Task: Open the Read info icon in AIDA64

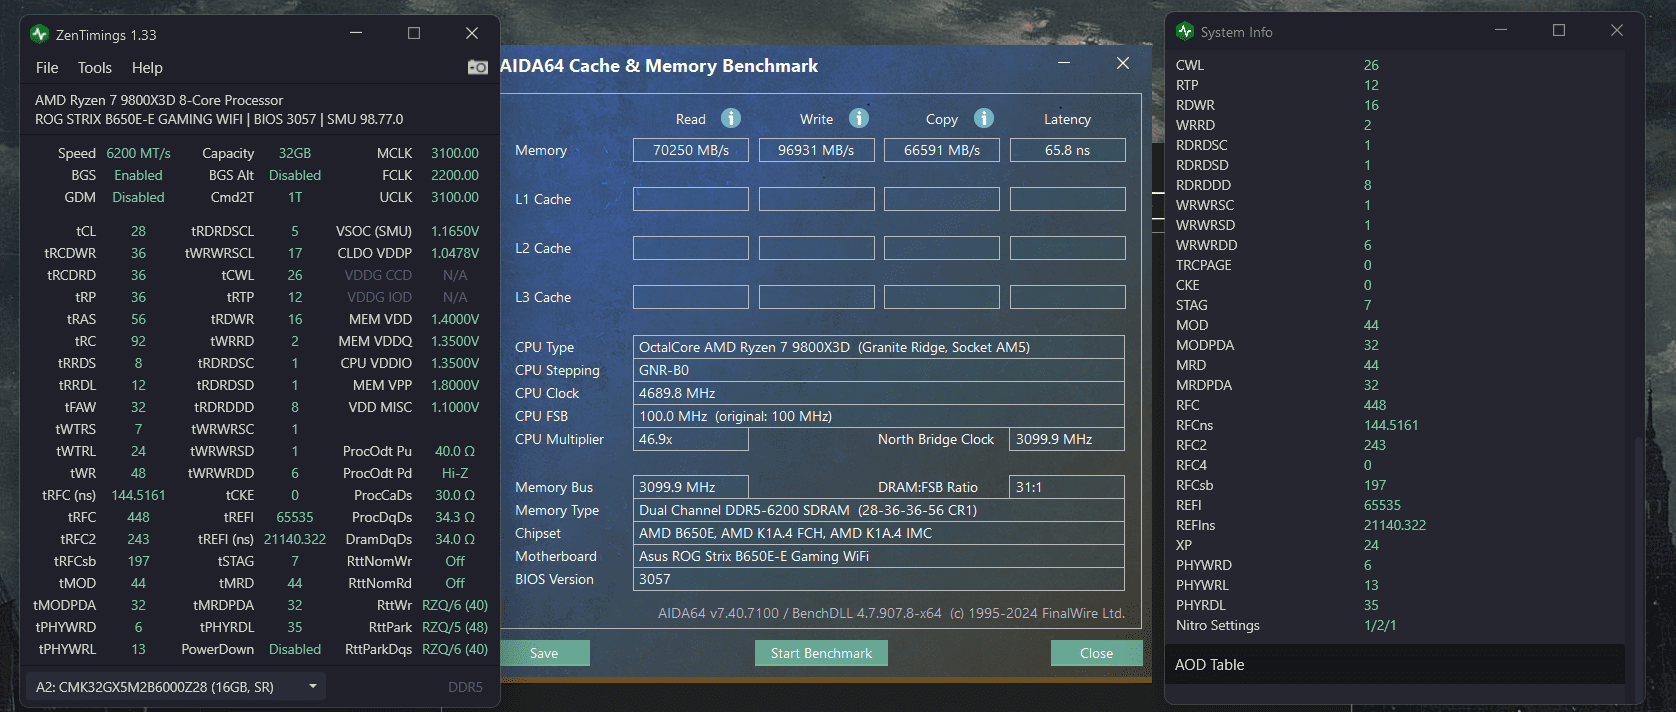Action: click(x=731, y=118)
